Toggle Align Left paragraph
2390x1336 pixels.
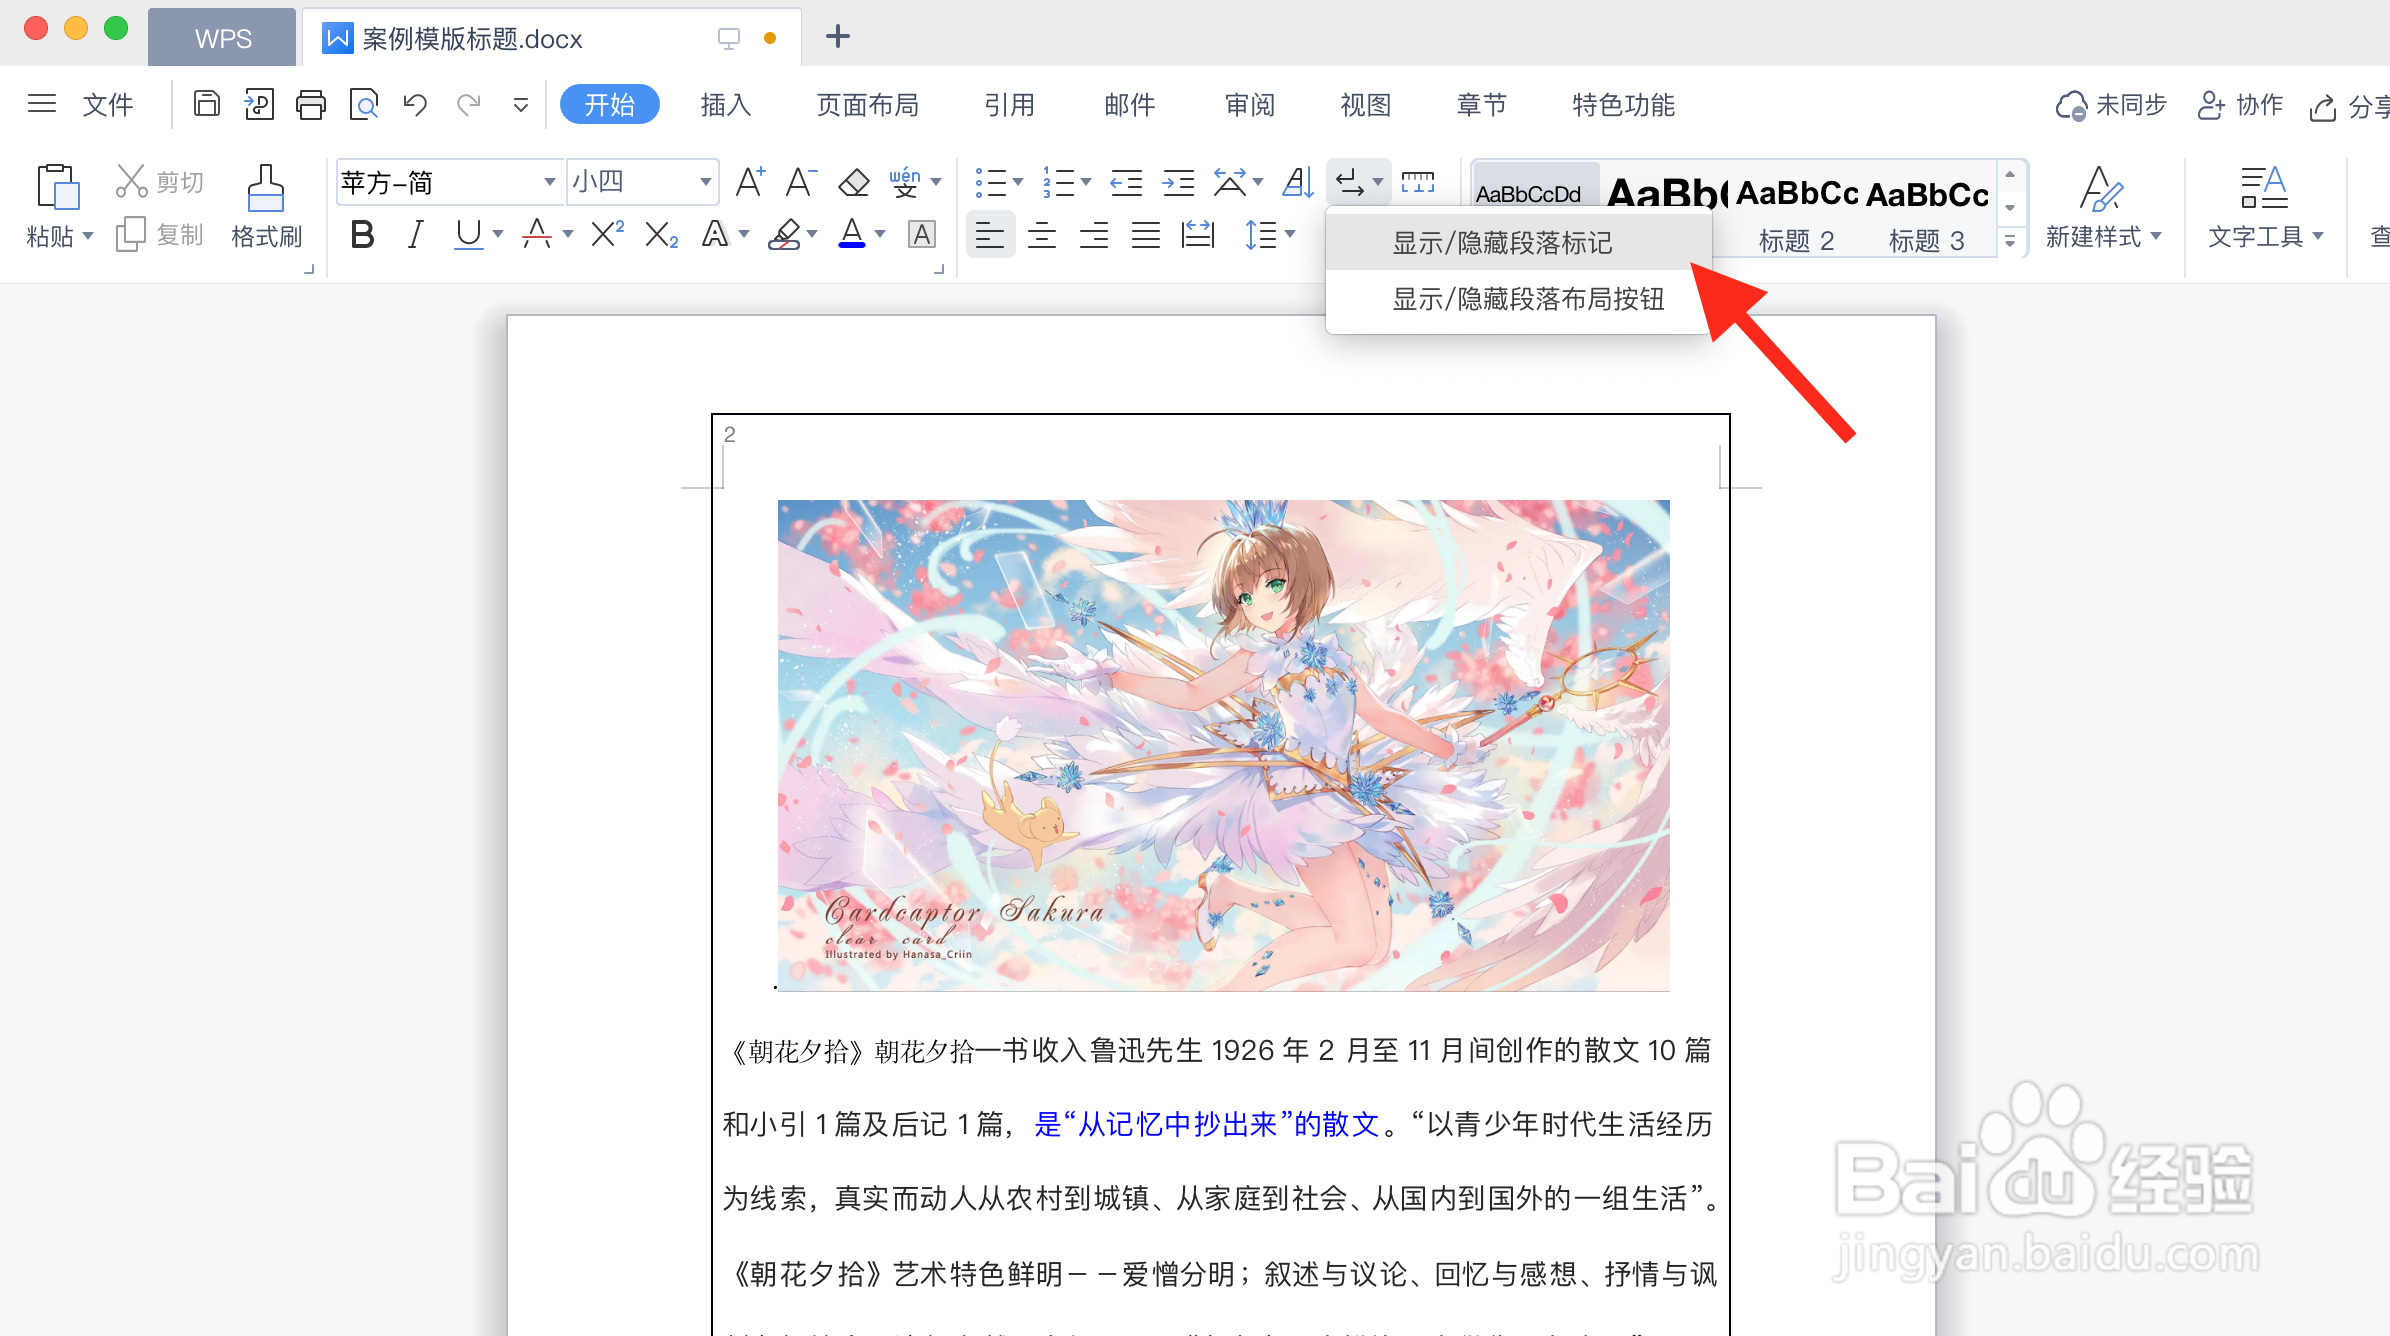tap(990, 235)
